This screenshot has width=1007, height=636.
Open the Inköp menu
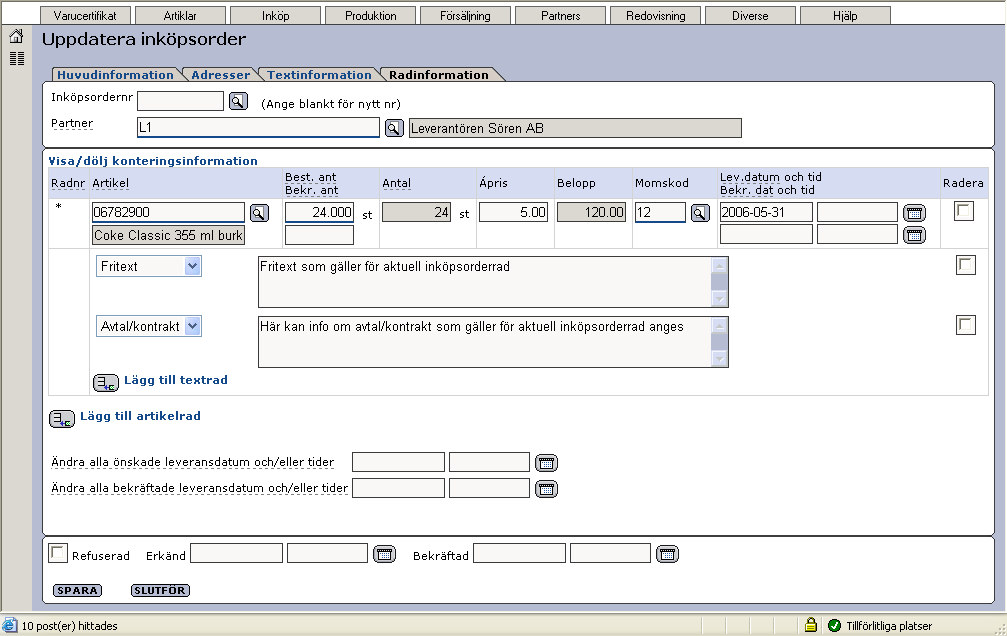(276, 15)
